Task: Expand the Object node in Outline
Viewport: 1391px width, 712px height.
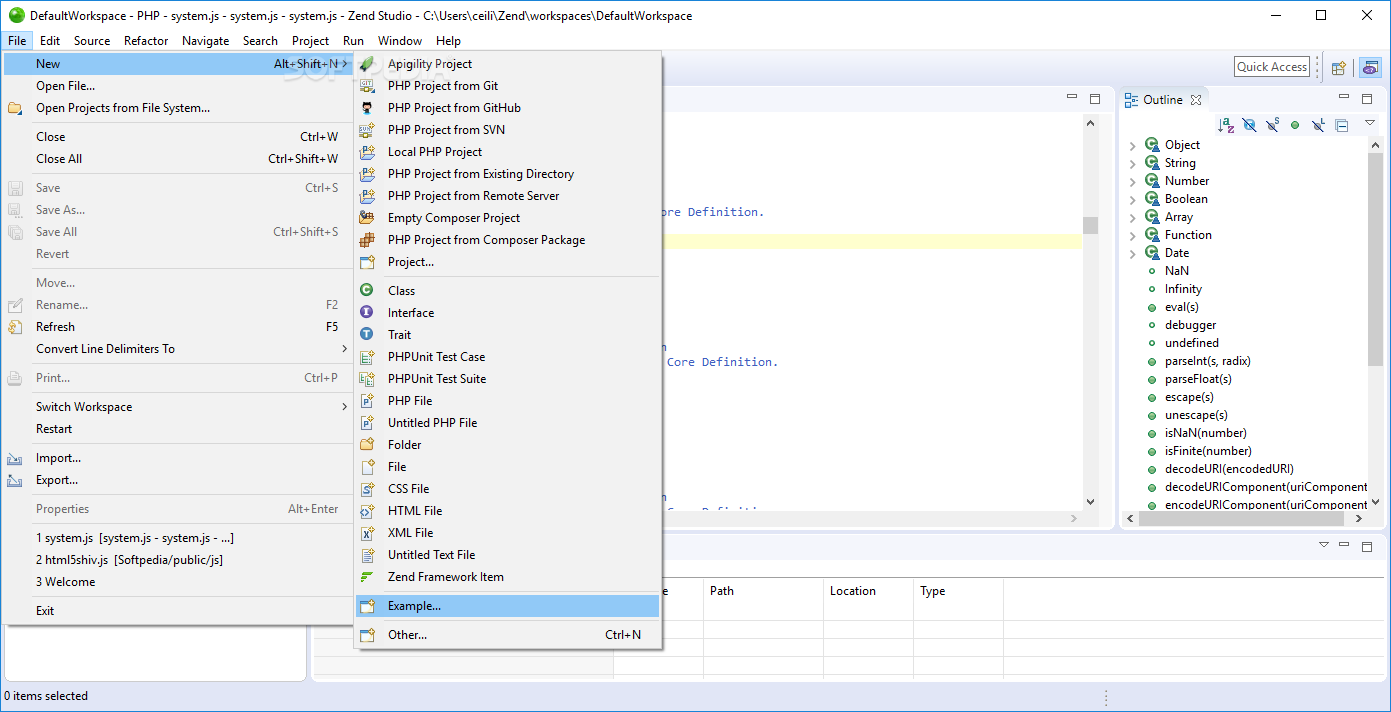Action: tap(1132, 146)
